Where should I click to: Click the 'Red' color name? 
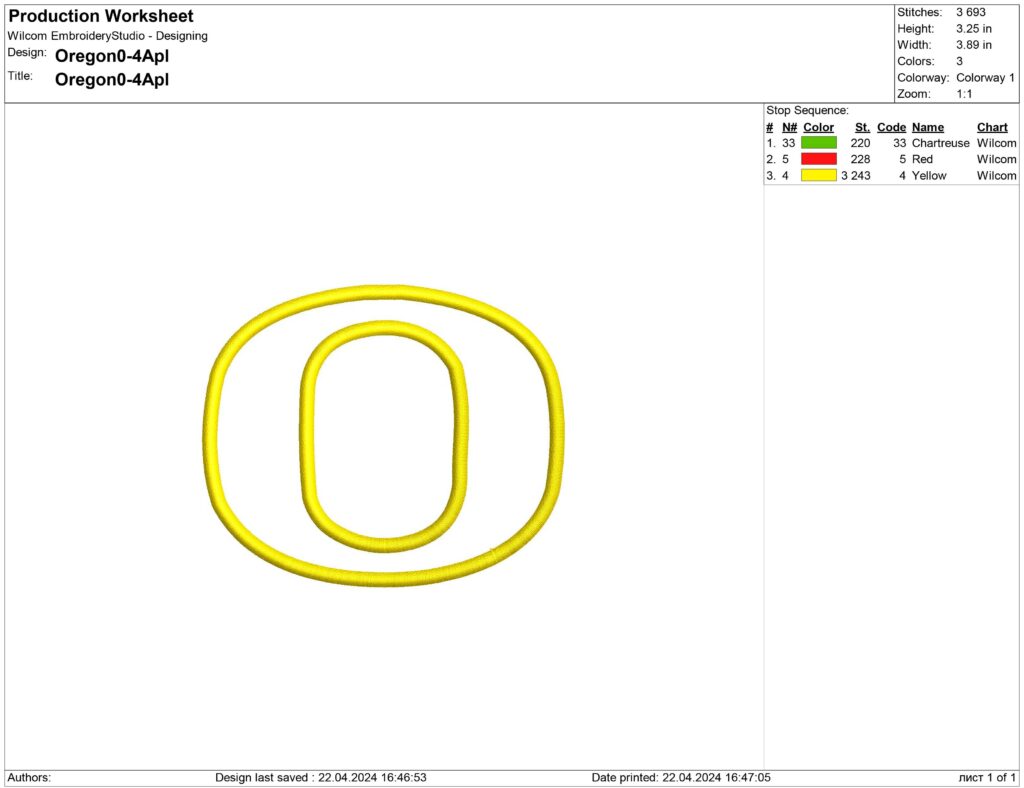[x=922, y=159]
